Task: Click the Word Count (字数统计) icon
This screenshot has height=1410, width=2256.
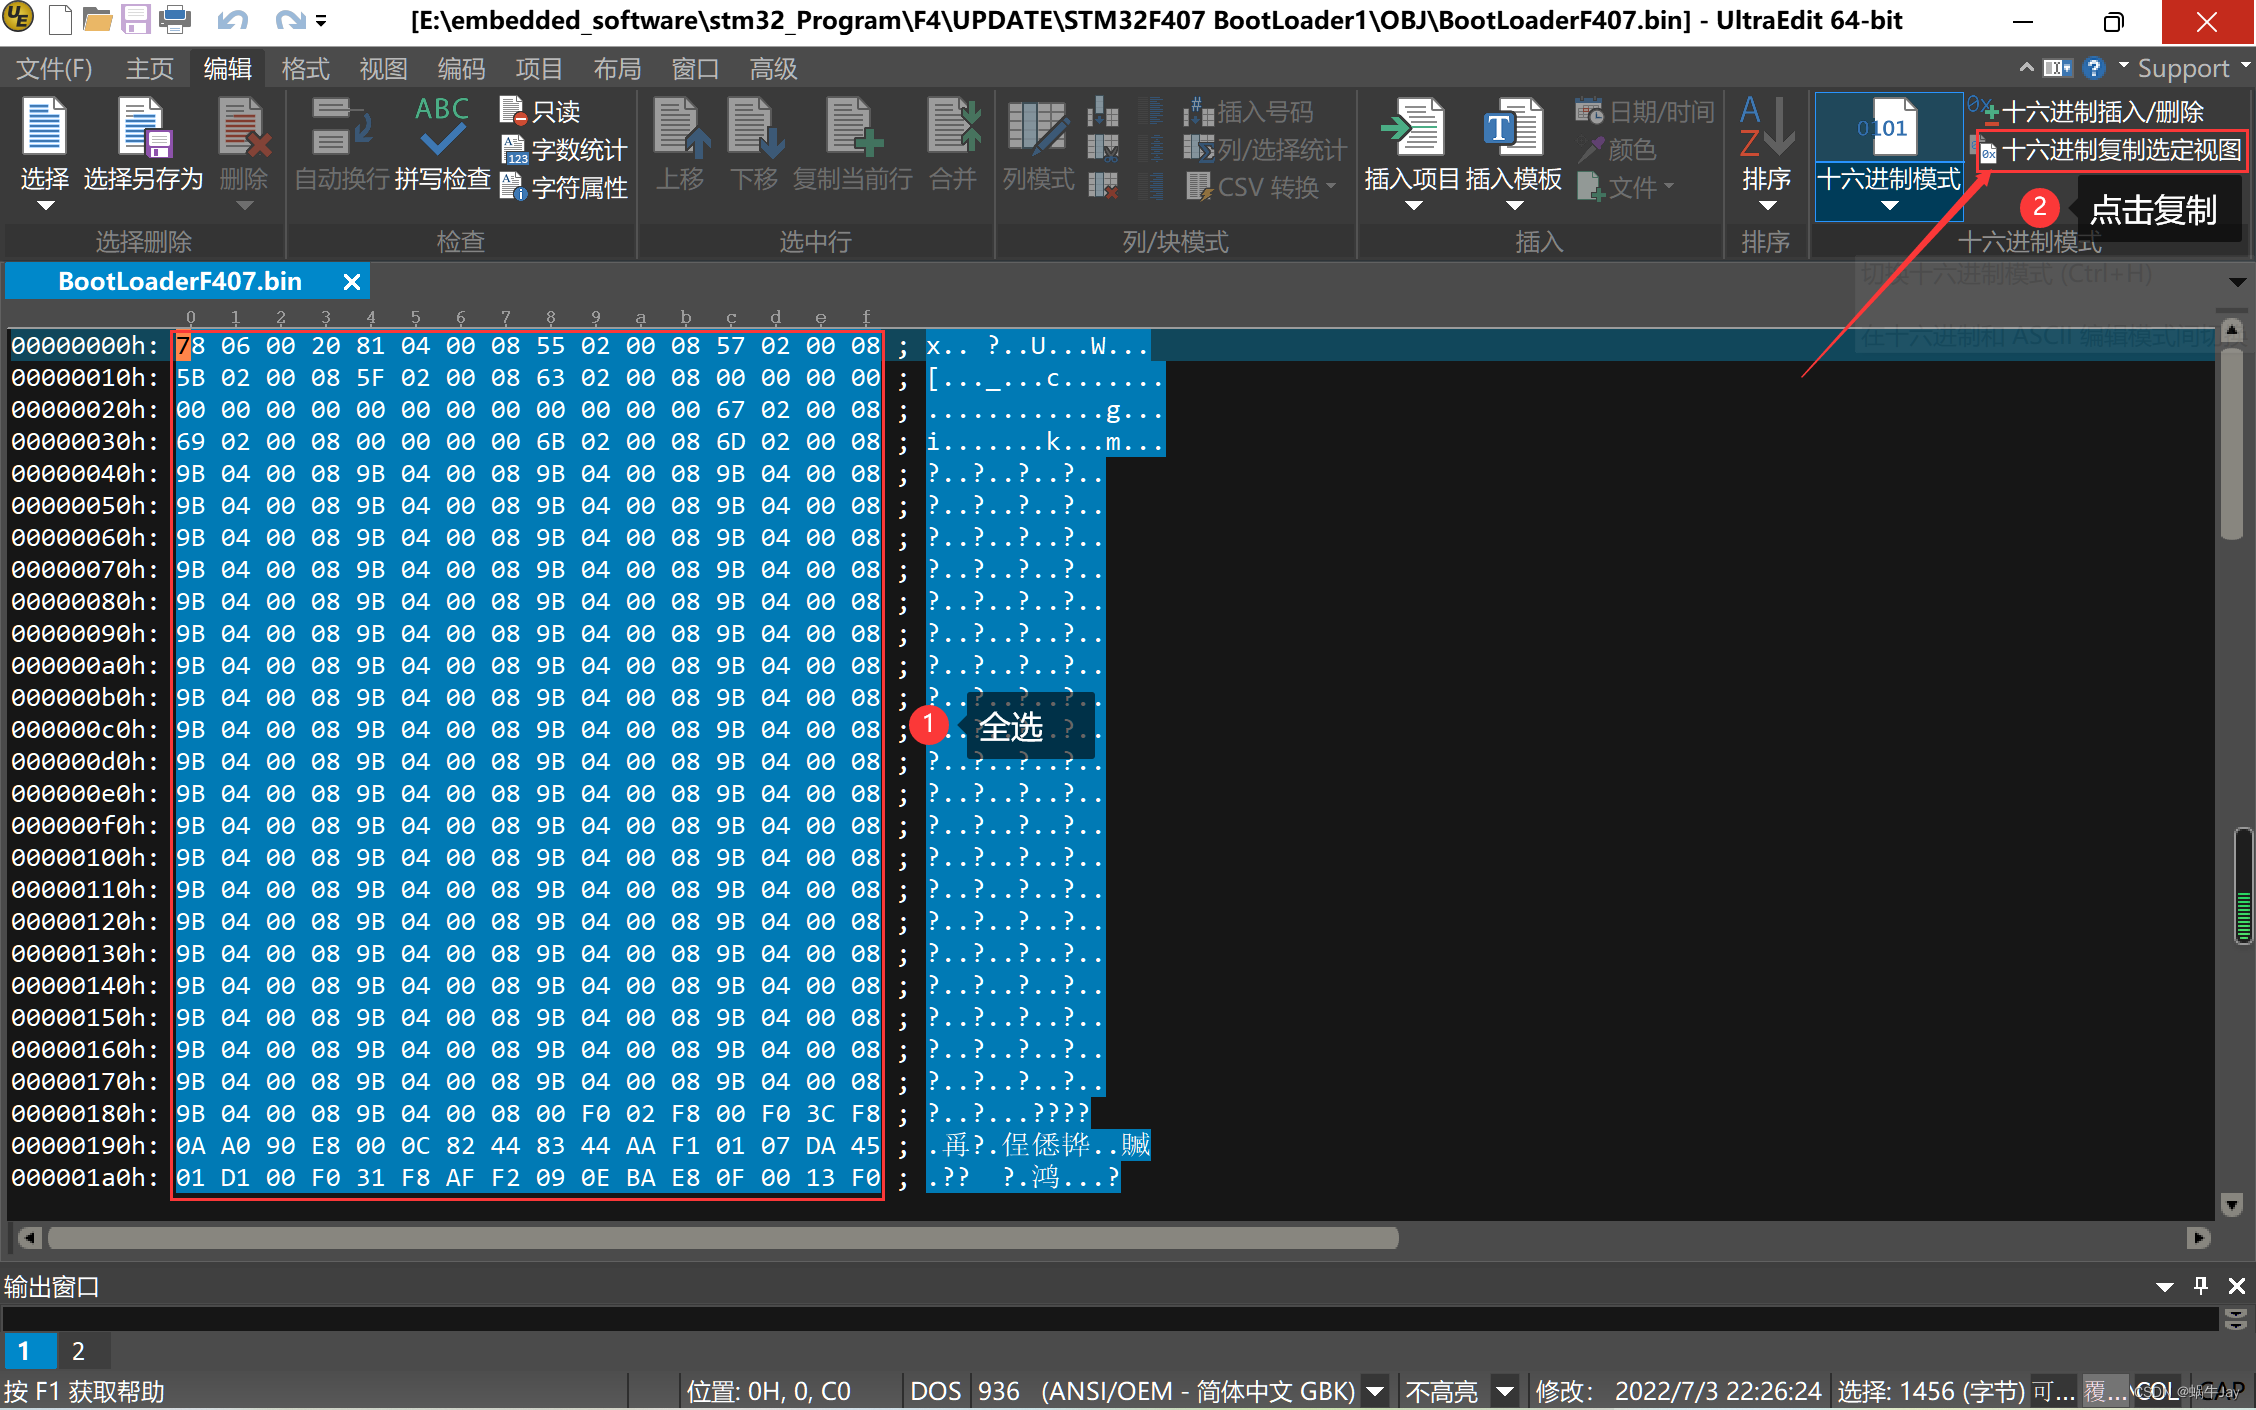Action: [x=513, y=150]
